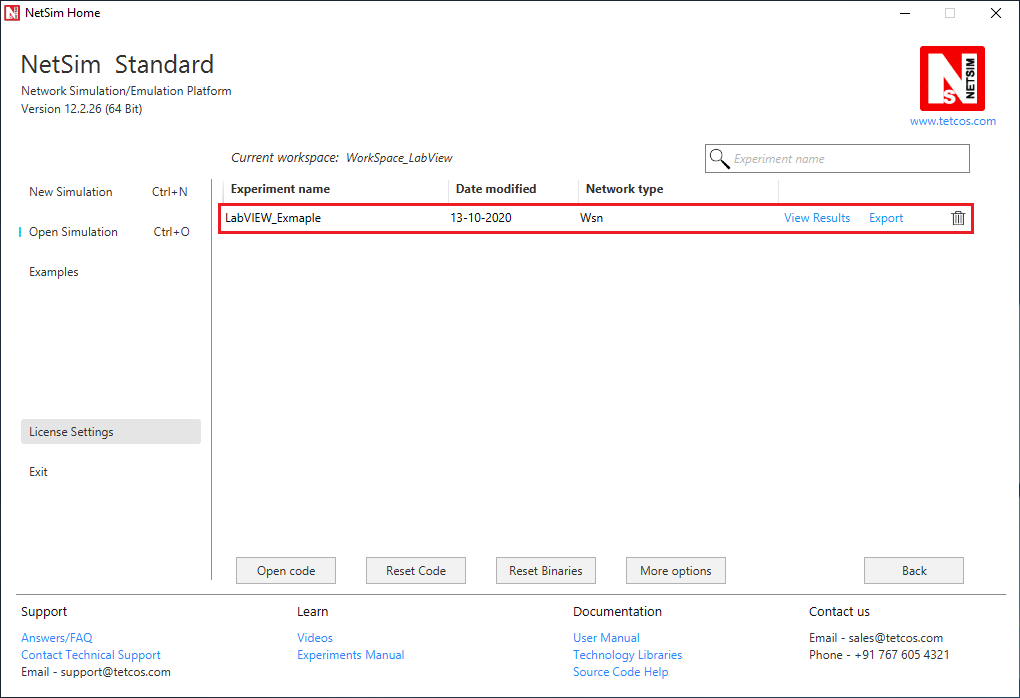Click Reset Code
Screen dimensions: 1020x698
[x=415, y=570]
